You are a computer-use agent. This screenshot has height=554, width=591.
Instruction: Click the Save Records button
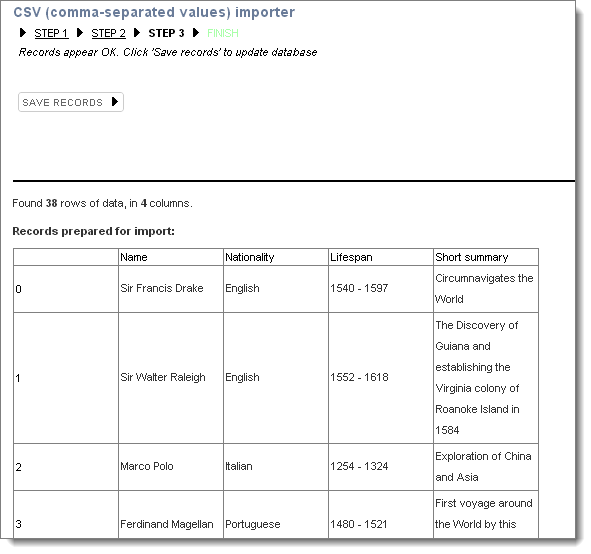coord(71,102)
